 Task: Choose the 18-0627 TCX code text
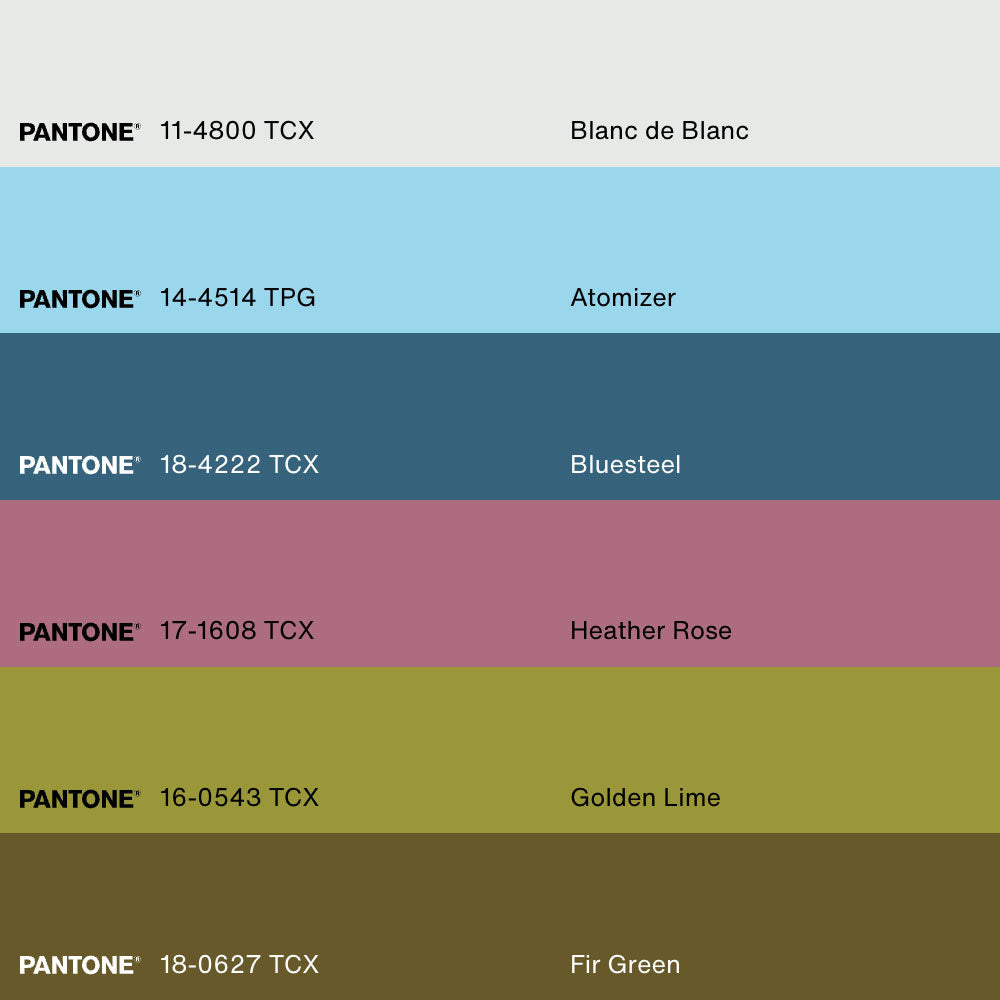(x=239, y=965)
